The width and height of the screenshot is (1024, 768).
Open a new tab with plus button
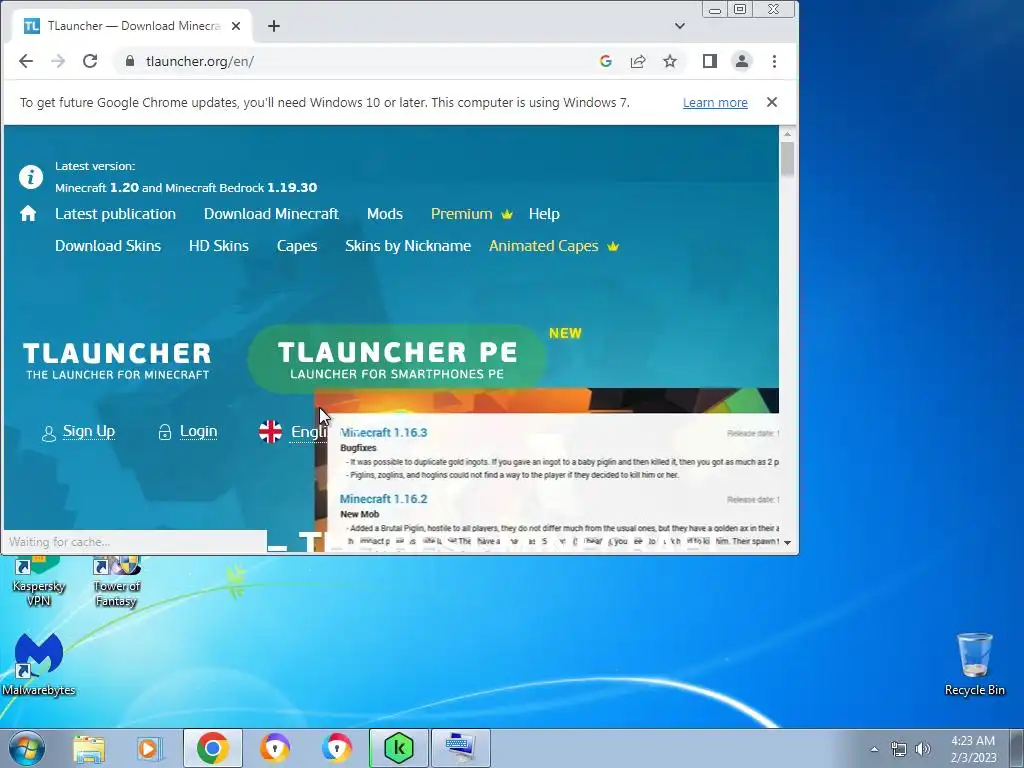click(274, 26)
